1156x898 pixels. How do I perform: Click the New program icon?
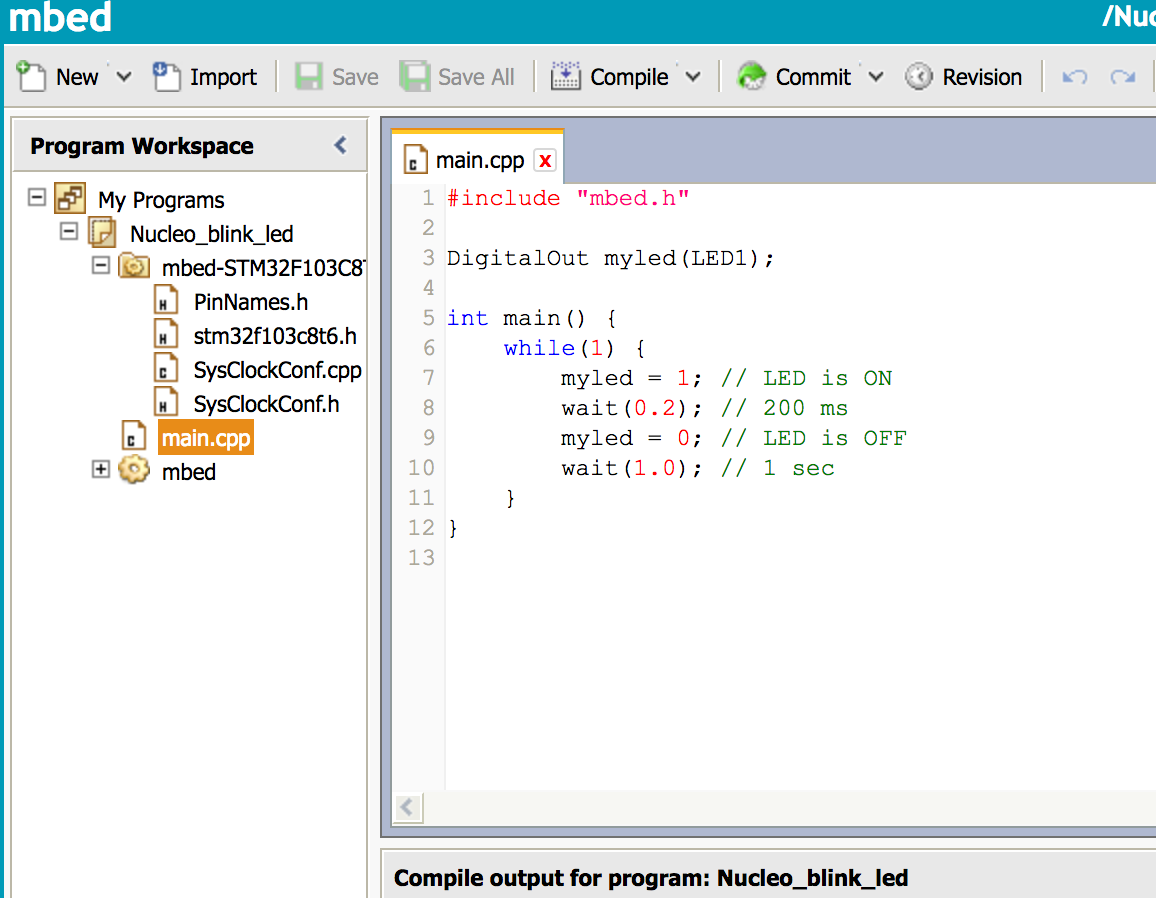(x=33, y=75)
